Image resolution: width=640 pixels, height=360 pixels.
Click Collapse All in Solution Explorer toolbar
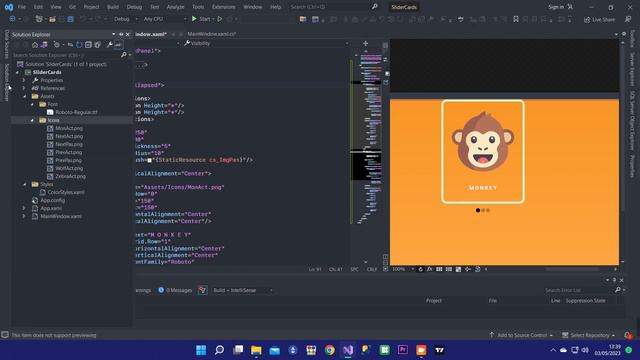(88, 45)
